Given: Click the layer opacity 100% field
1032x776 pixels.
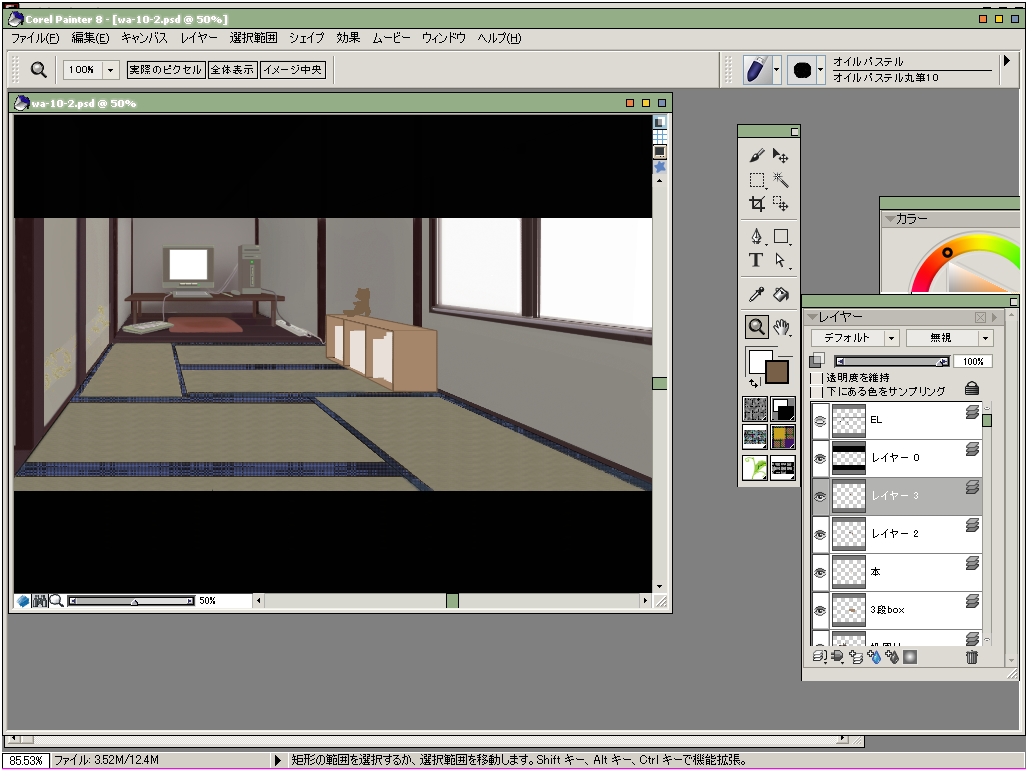Looking at the screenshot, I should click(x=973, y=361).
